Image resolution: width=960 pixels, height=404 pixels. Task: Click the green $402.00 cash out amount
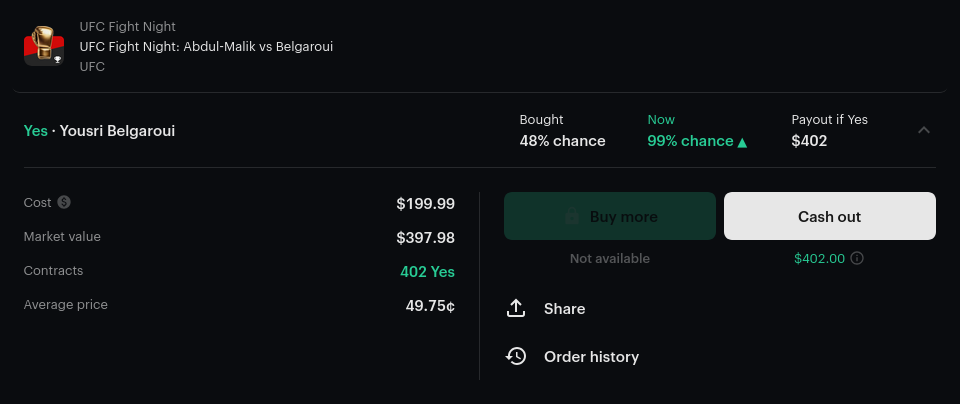point(819,258)
